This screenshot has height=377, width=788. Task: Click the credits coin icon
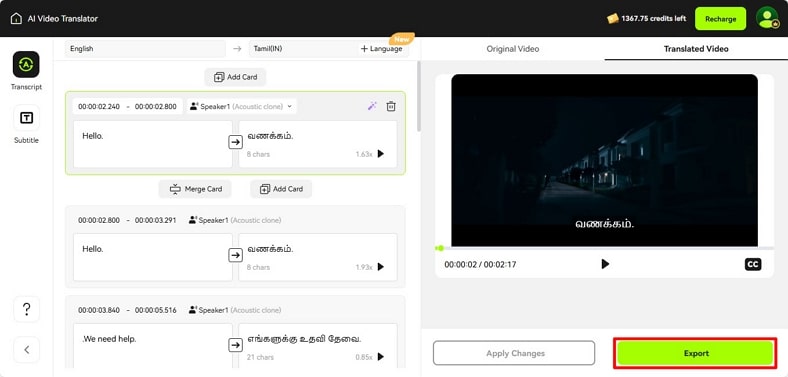coord(613,19)
